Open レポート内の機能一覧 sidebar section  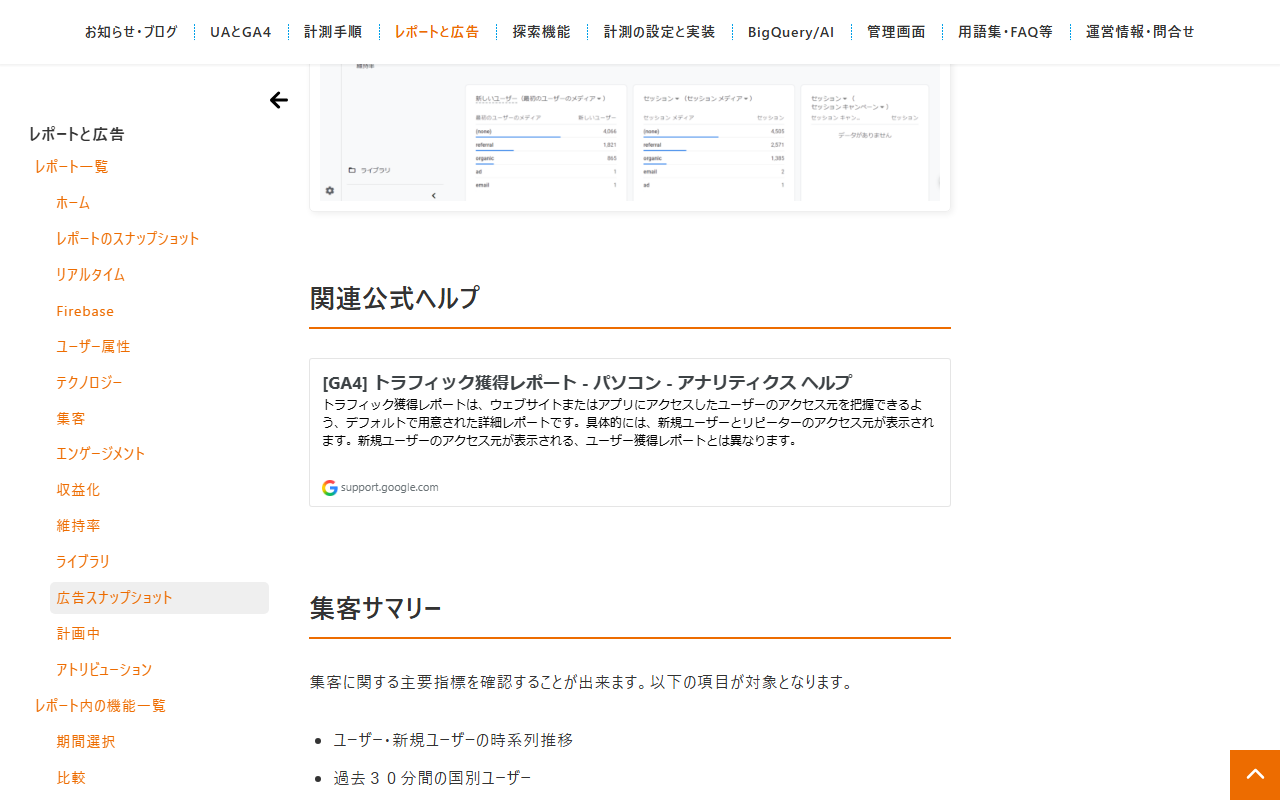[100, 706]
